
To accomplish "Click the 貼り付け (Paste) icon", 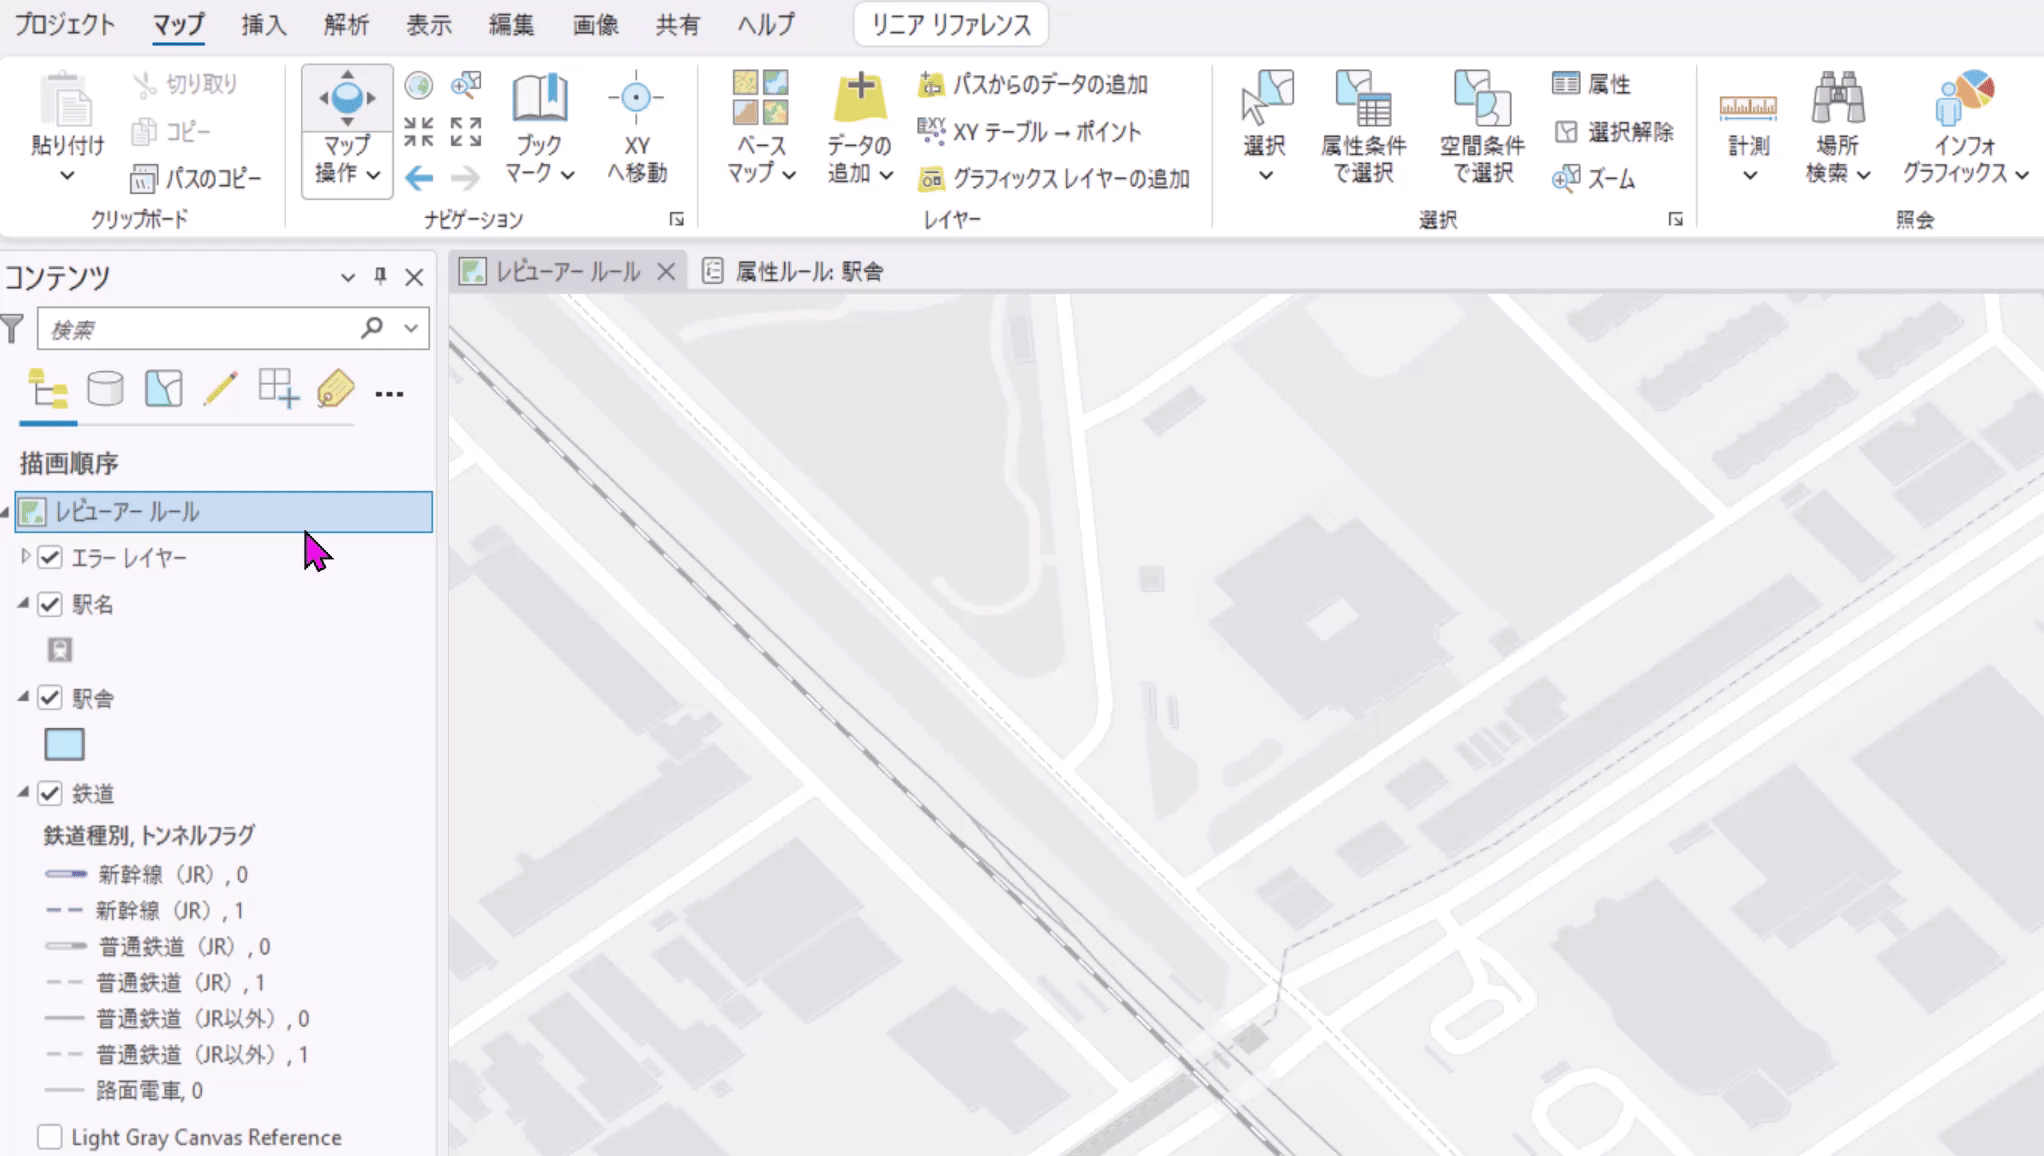I will click(67, 100).
